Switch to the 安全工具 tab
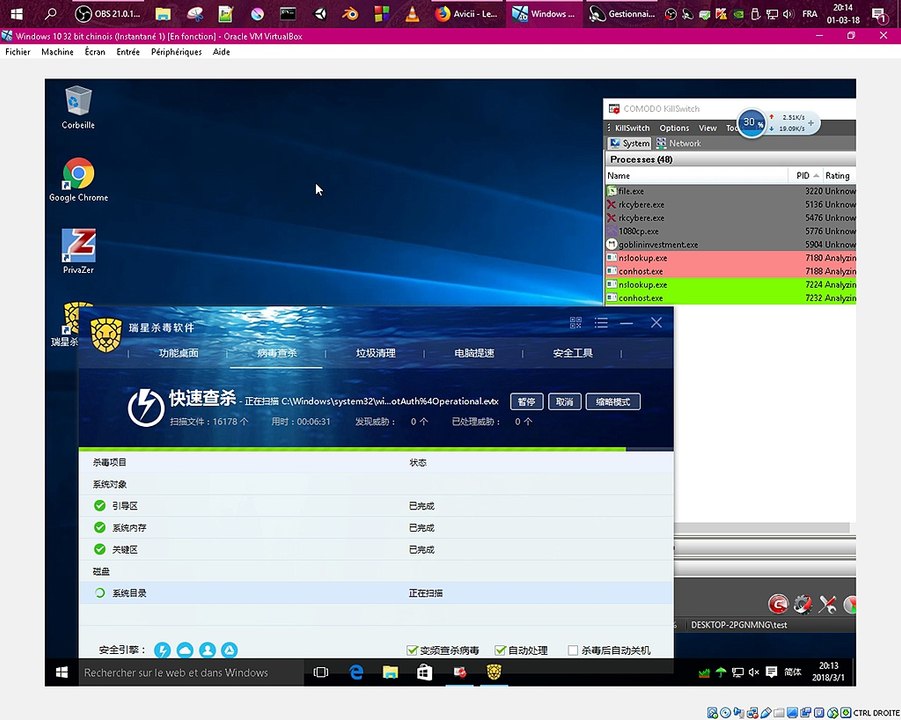The image size is (901, 720). point(572,353)
